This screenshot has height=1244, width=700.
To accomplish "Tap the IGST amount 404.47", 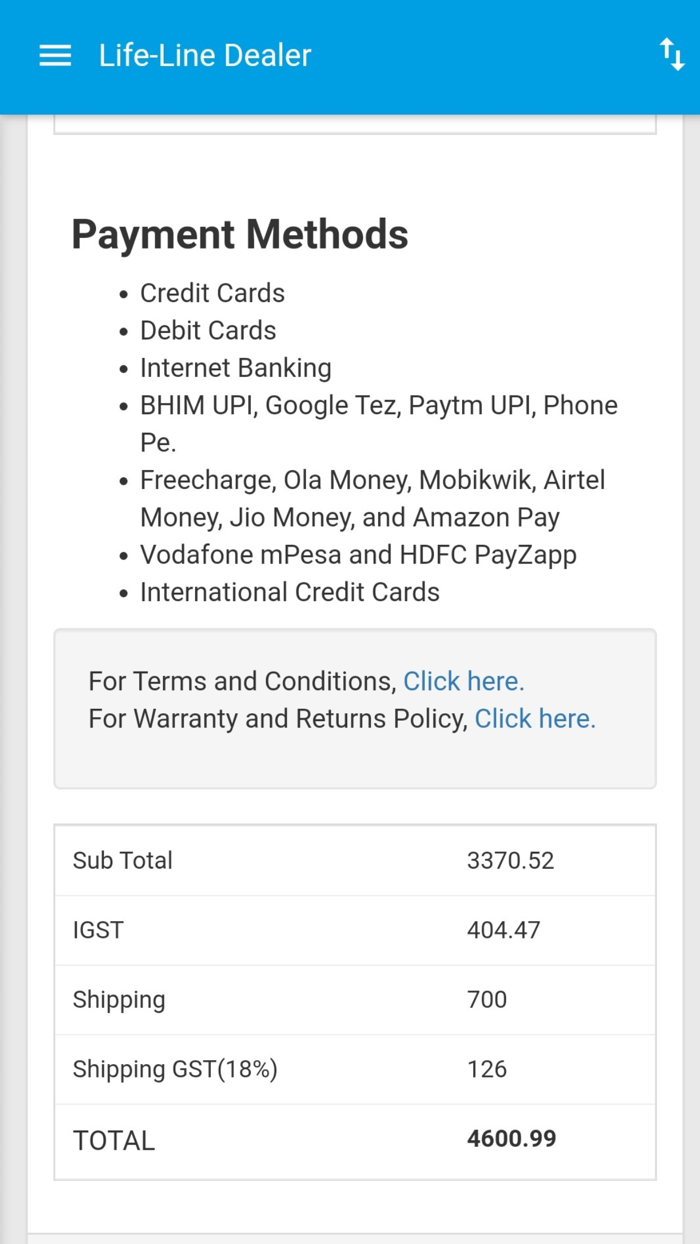I will (503, 930).
